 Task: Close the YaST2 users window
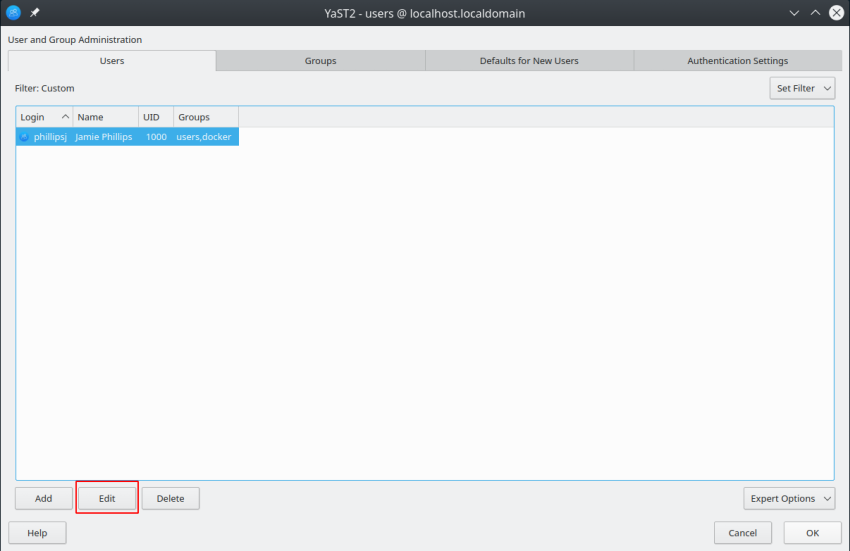836,13
